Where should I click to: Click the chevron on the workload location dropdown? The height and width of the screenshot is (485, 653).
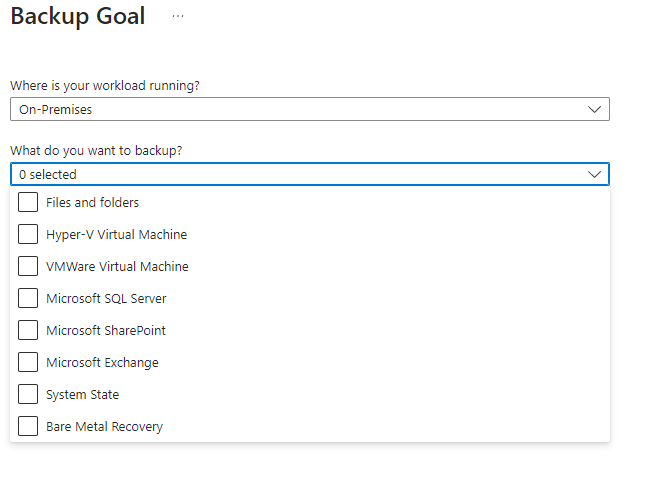point(595,109)
